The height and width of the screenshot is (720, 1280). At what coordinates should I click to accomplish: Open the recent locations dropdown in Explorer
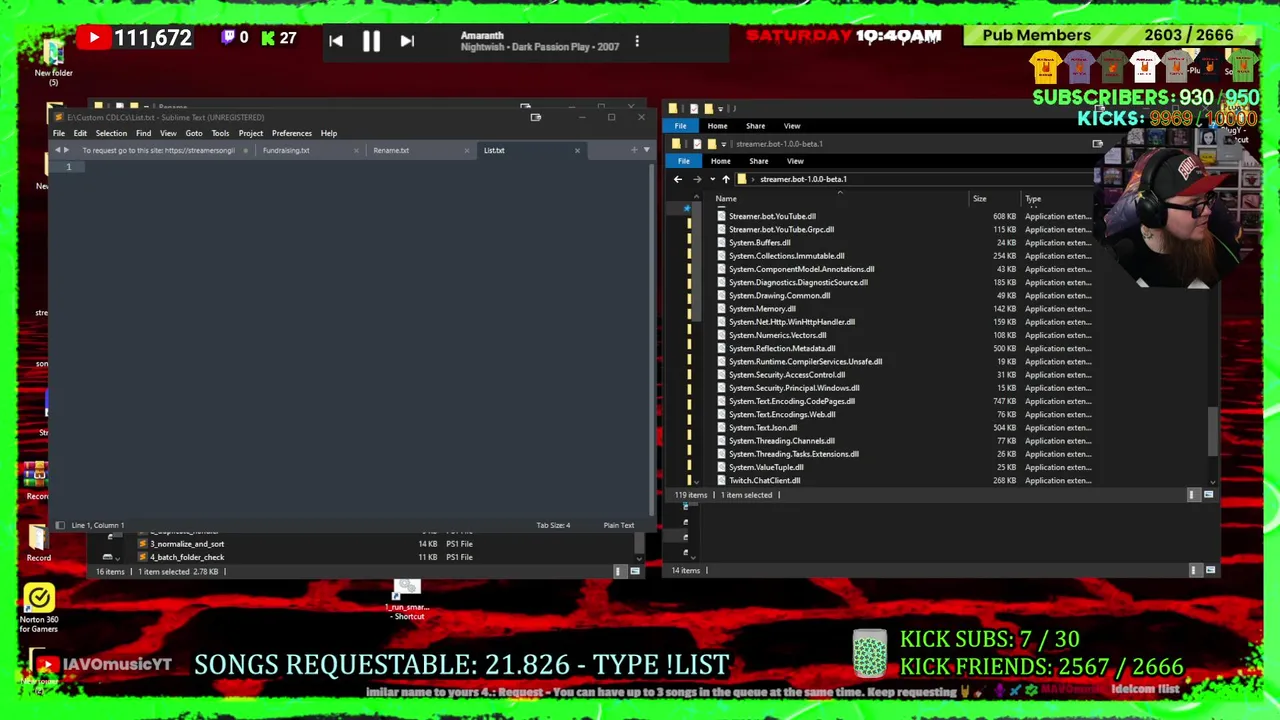coord(712,179)
